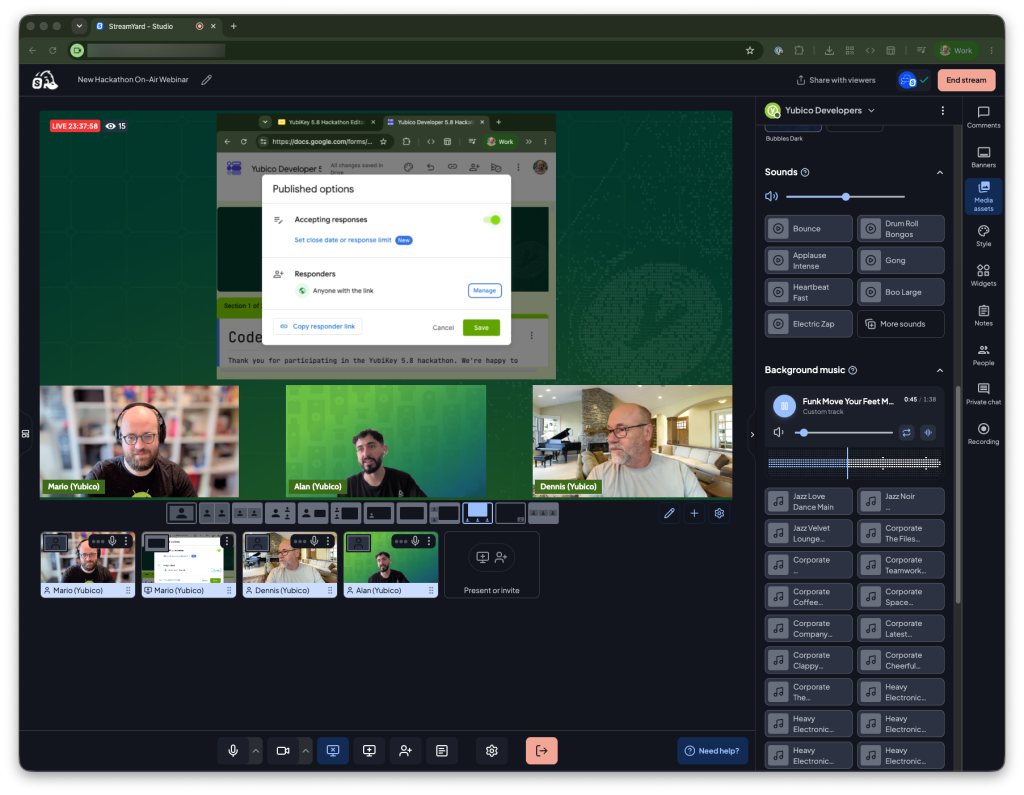This screenshot has width=1024, height=795.
Task: Click the present screen icon in the bottom toolbar
Action: [x=369, y=751]
